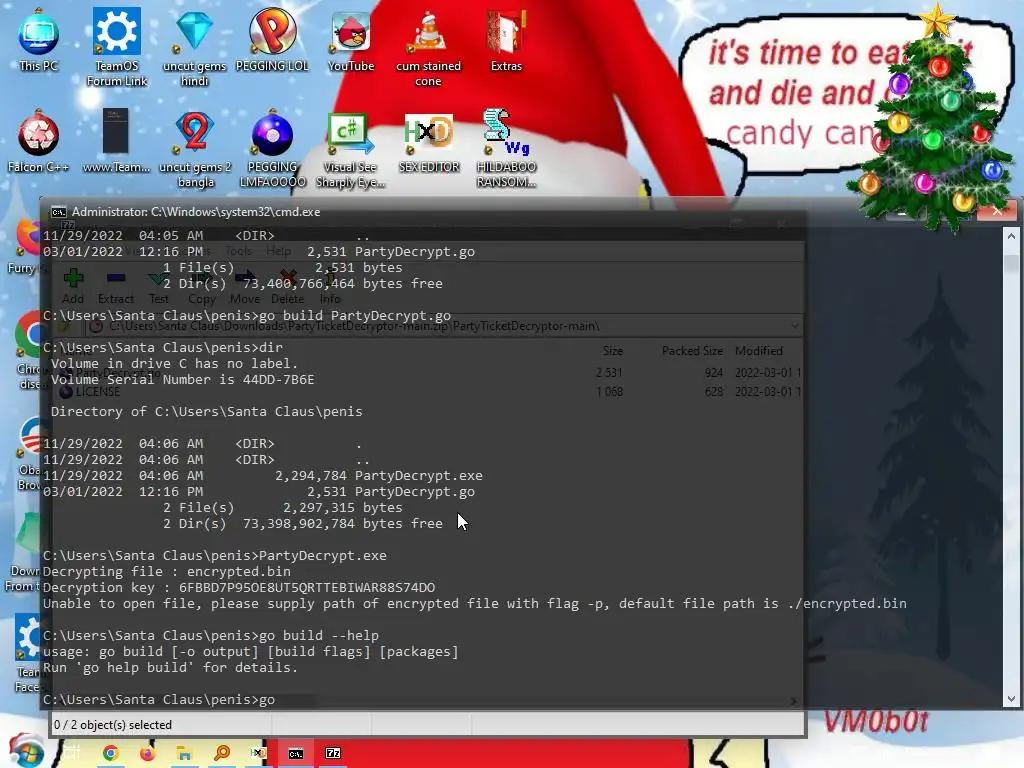This screenshot has height=768, width=1024.
Task: Click 'Run go help build for details' line
Action: pos(170,667)
